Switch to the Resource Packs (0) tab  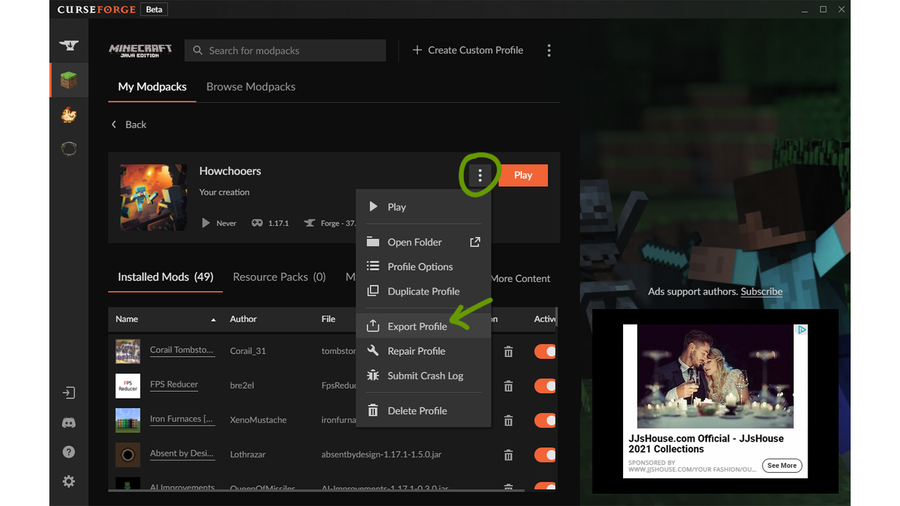279,277
